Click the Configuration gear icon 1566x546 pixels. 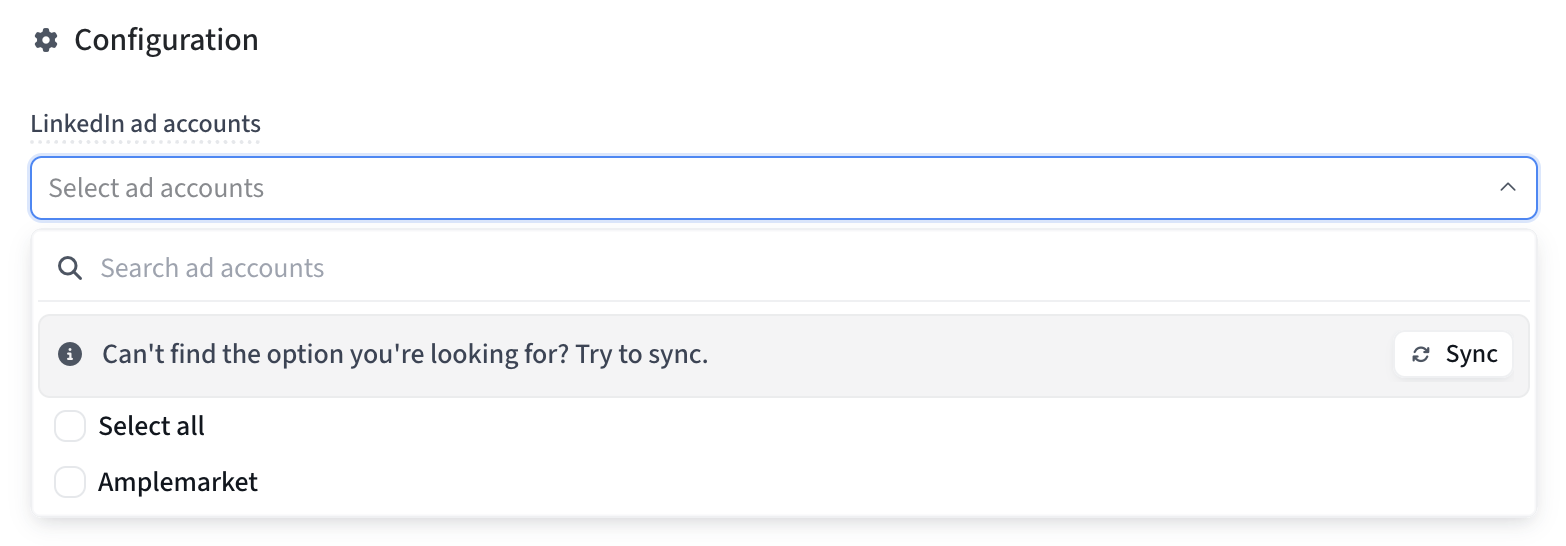coord(45,41)
